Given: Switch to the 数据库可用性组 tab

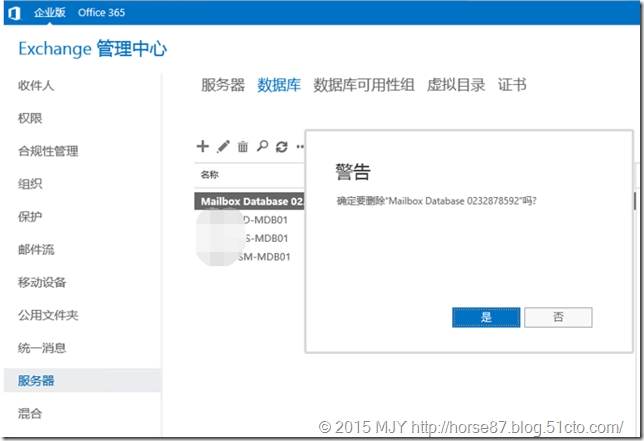Looking at the screenshot, I should tap(364, 85).
